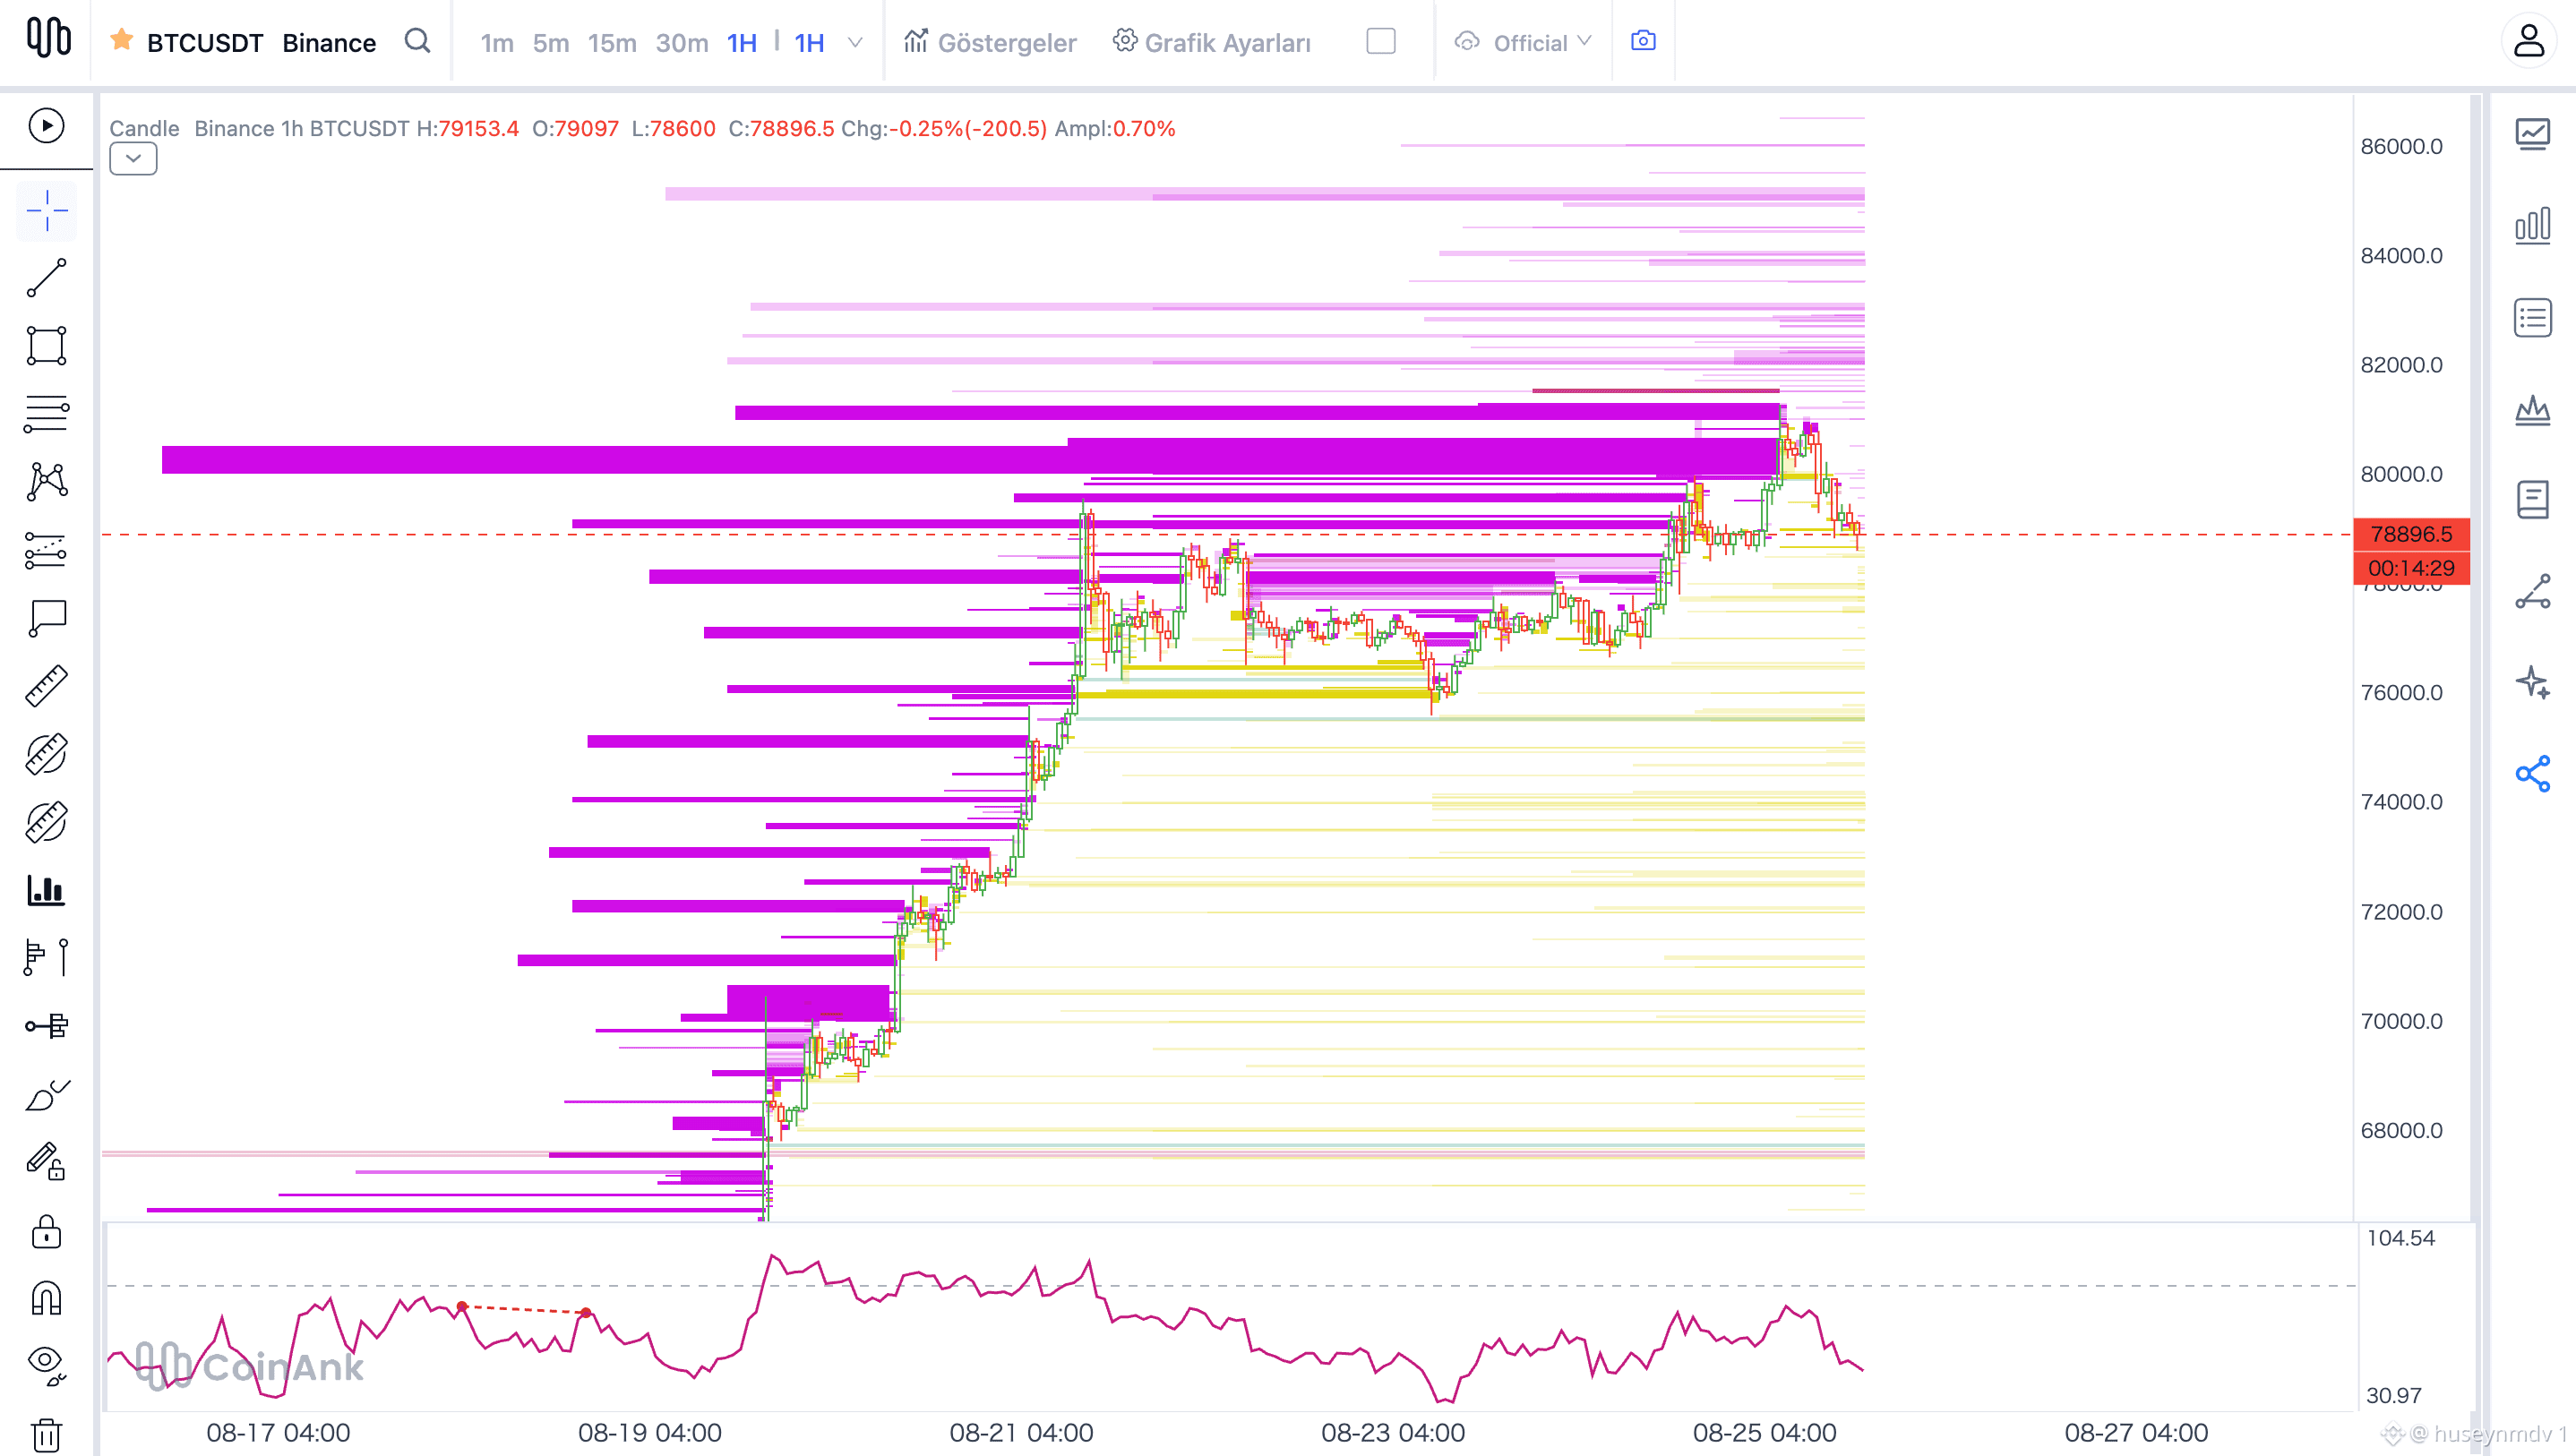2576x1456 pixels.
Task: Open the area chart icon in right sidebar
Action: [x=2532, y=409]
